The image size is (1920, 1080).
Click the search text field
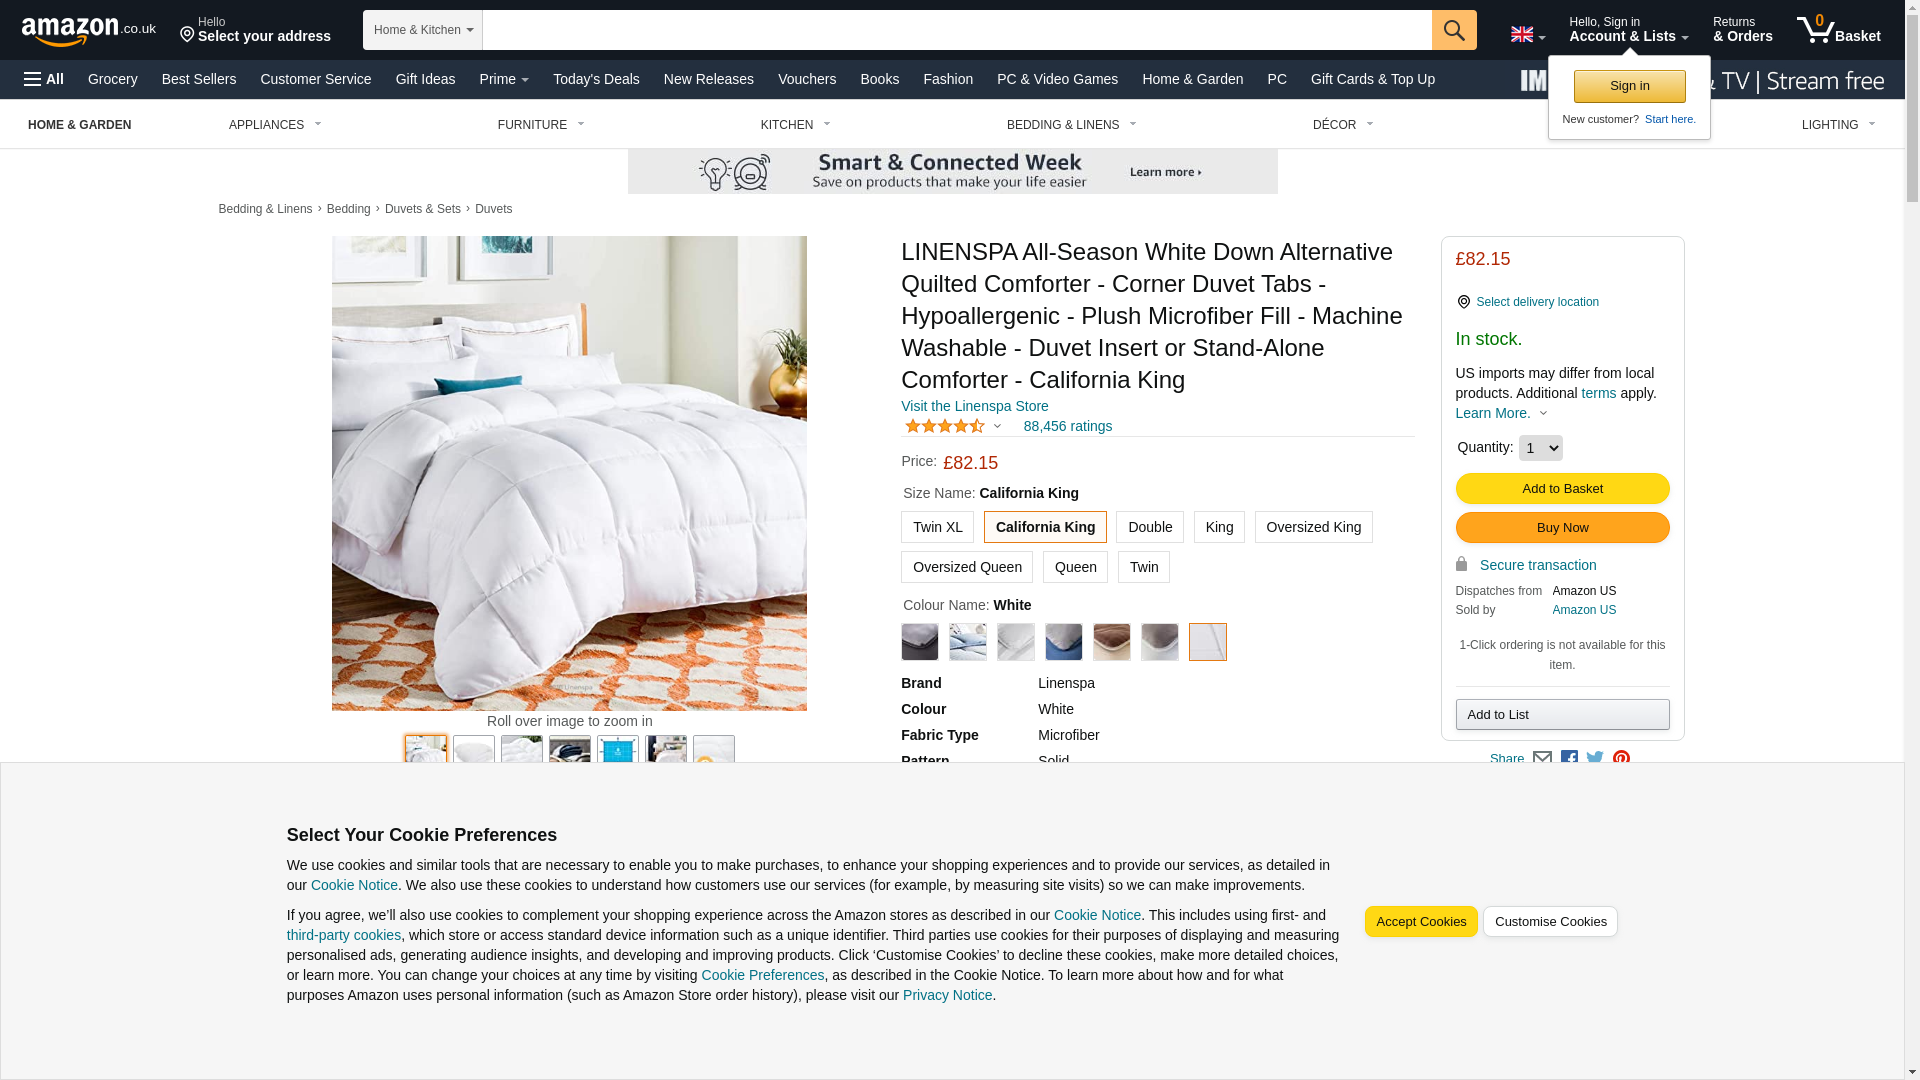click(957, 30)
